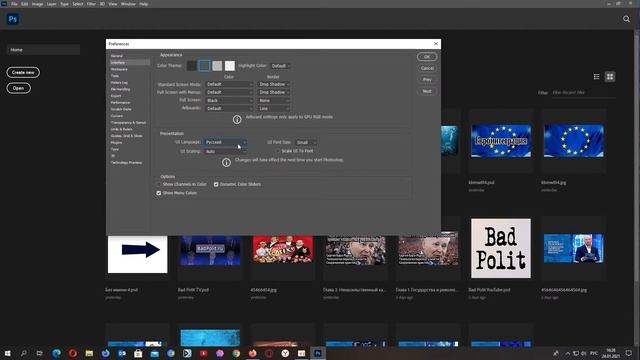Open the Edit menu
The width and height of the screenshot is (640, 360).
click(x=25, y=4)
